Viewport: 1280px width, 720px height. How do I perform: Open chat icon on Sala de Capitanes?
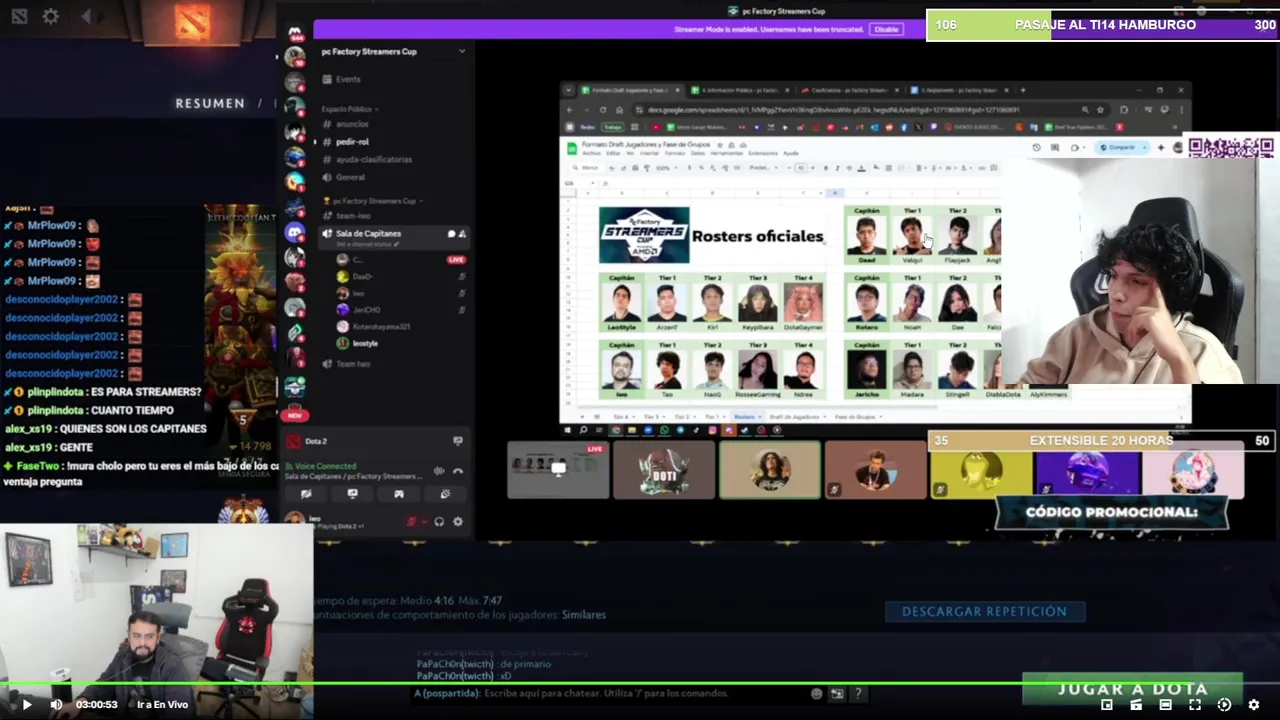click(x=451, y=234)
